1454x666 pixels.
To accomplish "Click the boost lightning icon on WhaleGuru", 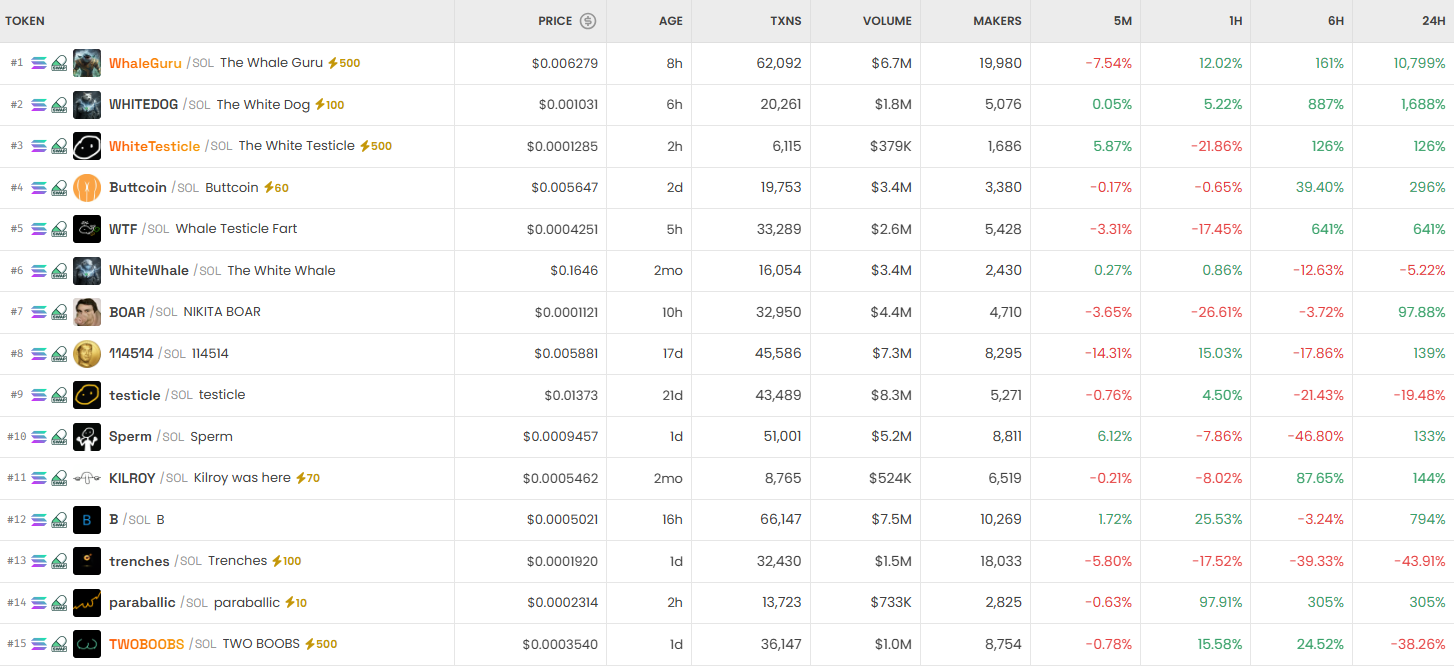I will click(x=333, y=63).
